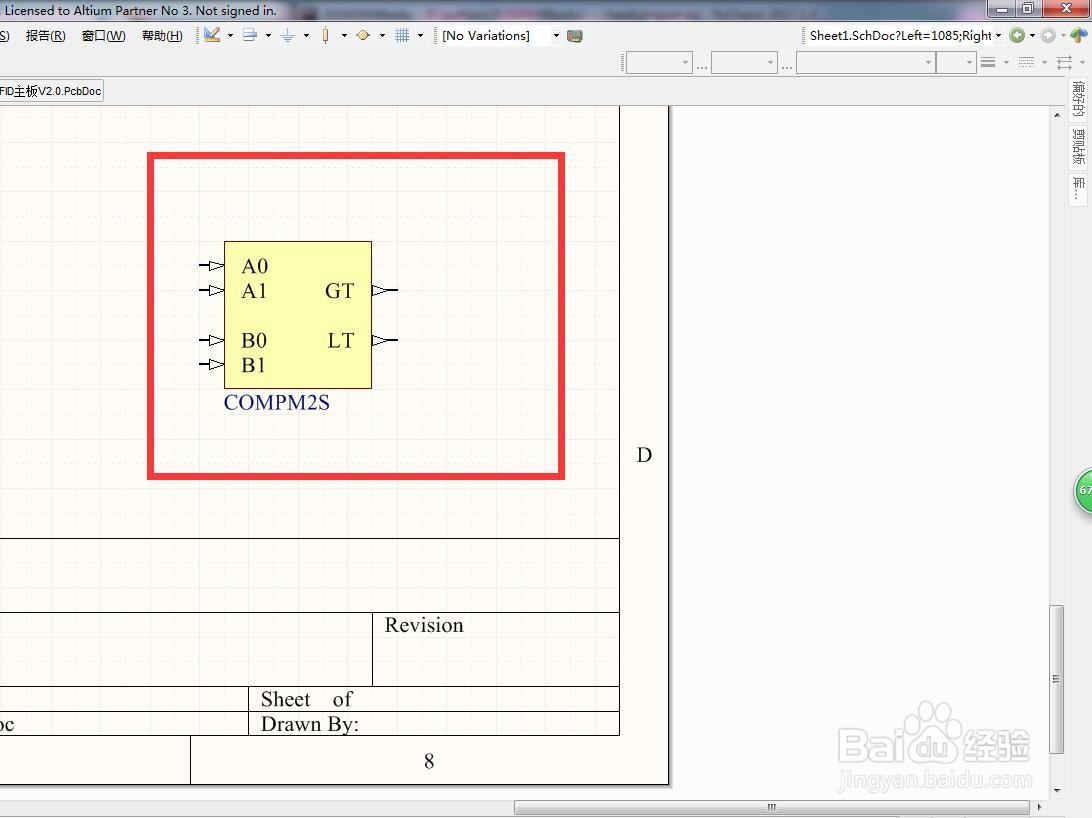Click the Revision title block text
This screenshot has width=1092, height=818.
424,625
